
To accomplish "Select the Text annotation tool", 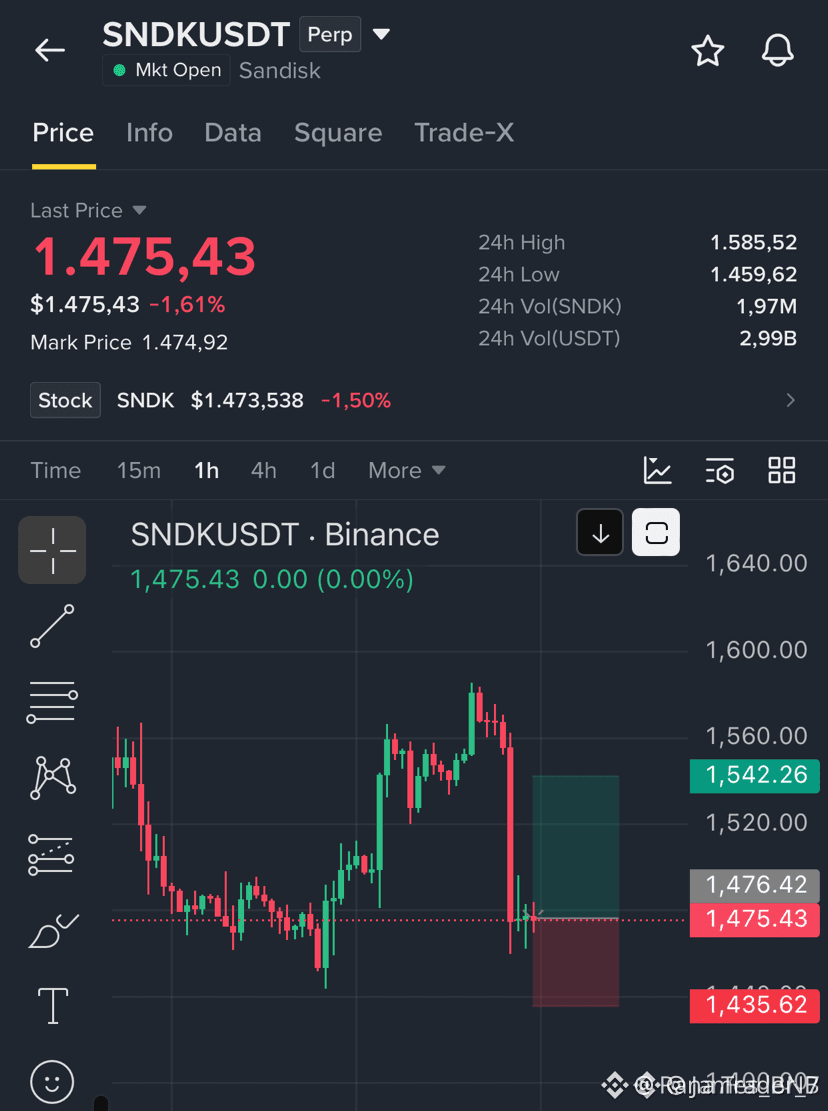I will [52, 1006].
